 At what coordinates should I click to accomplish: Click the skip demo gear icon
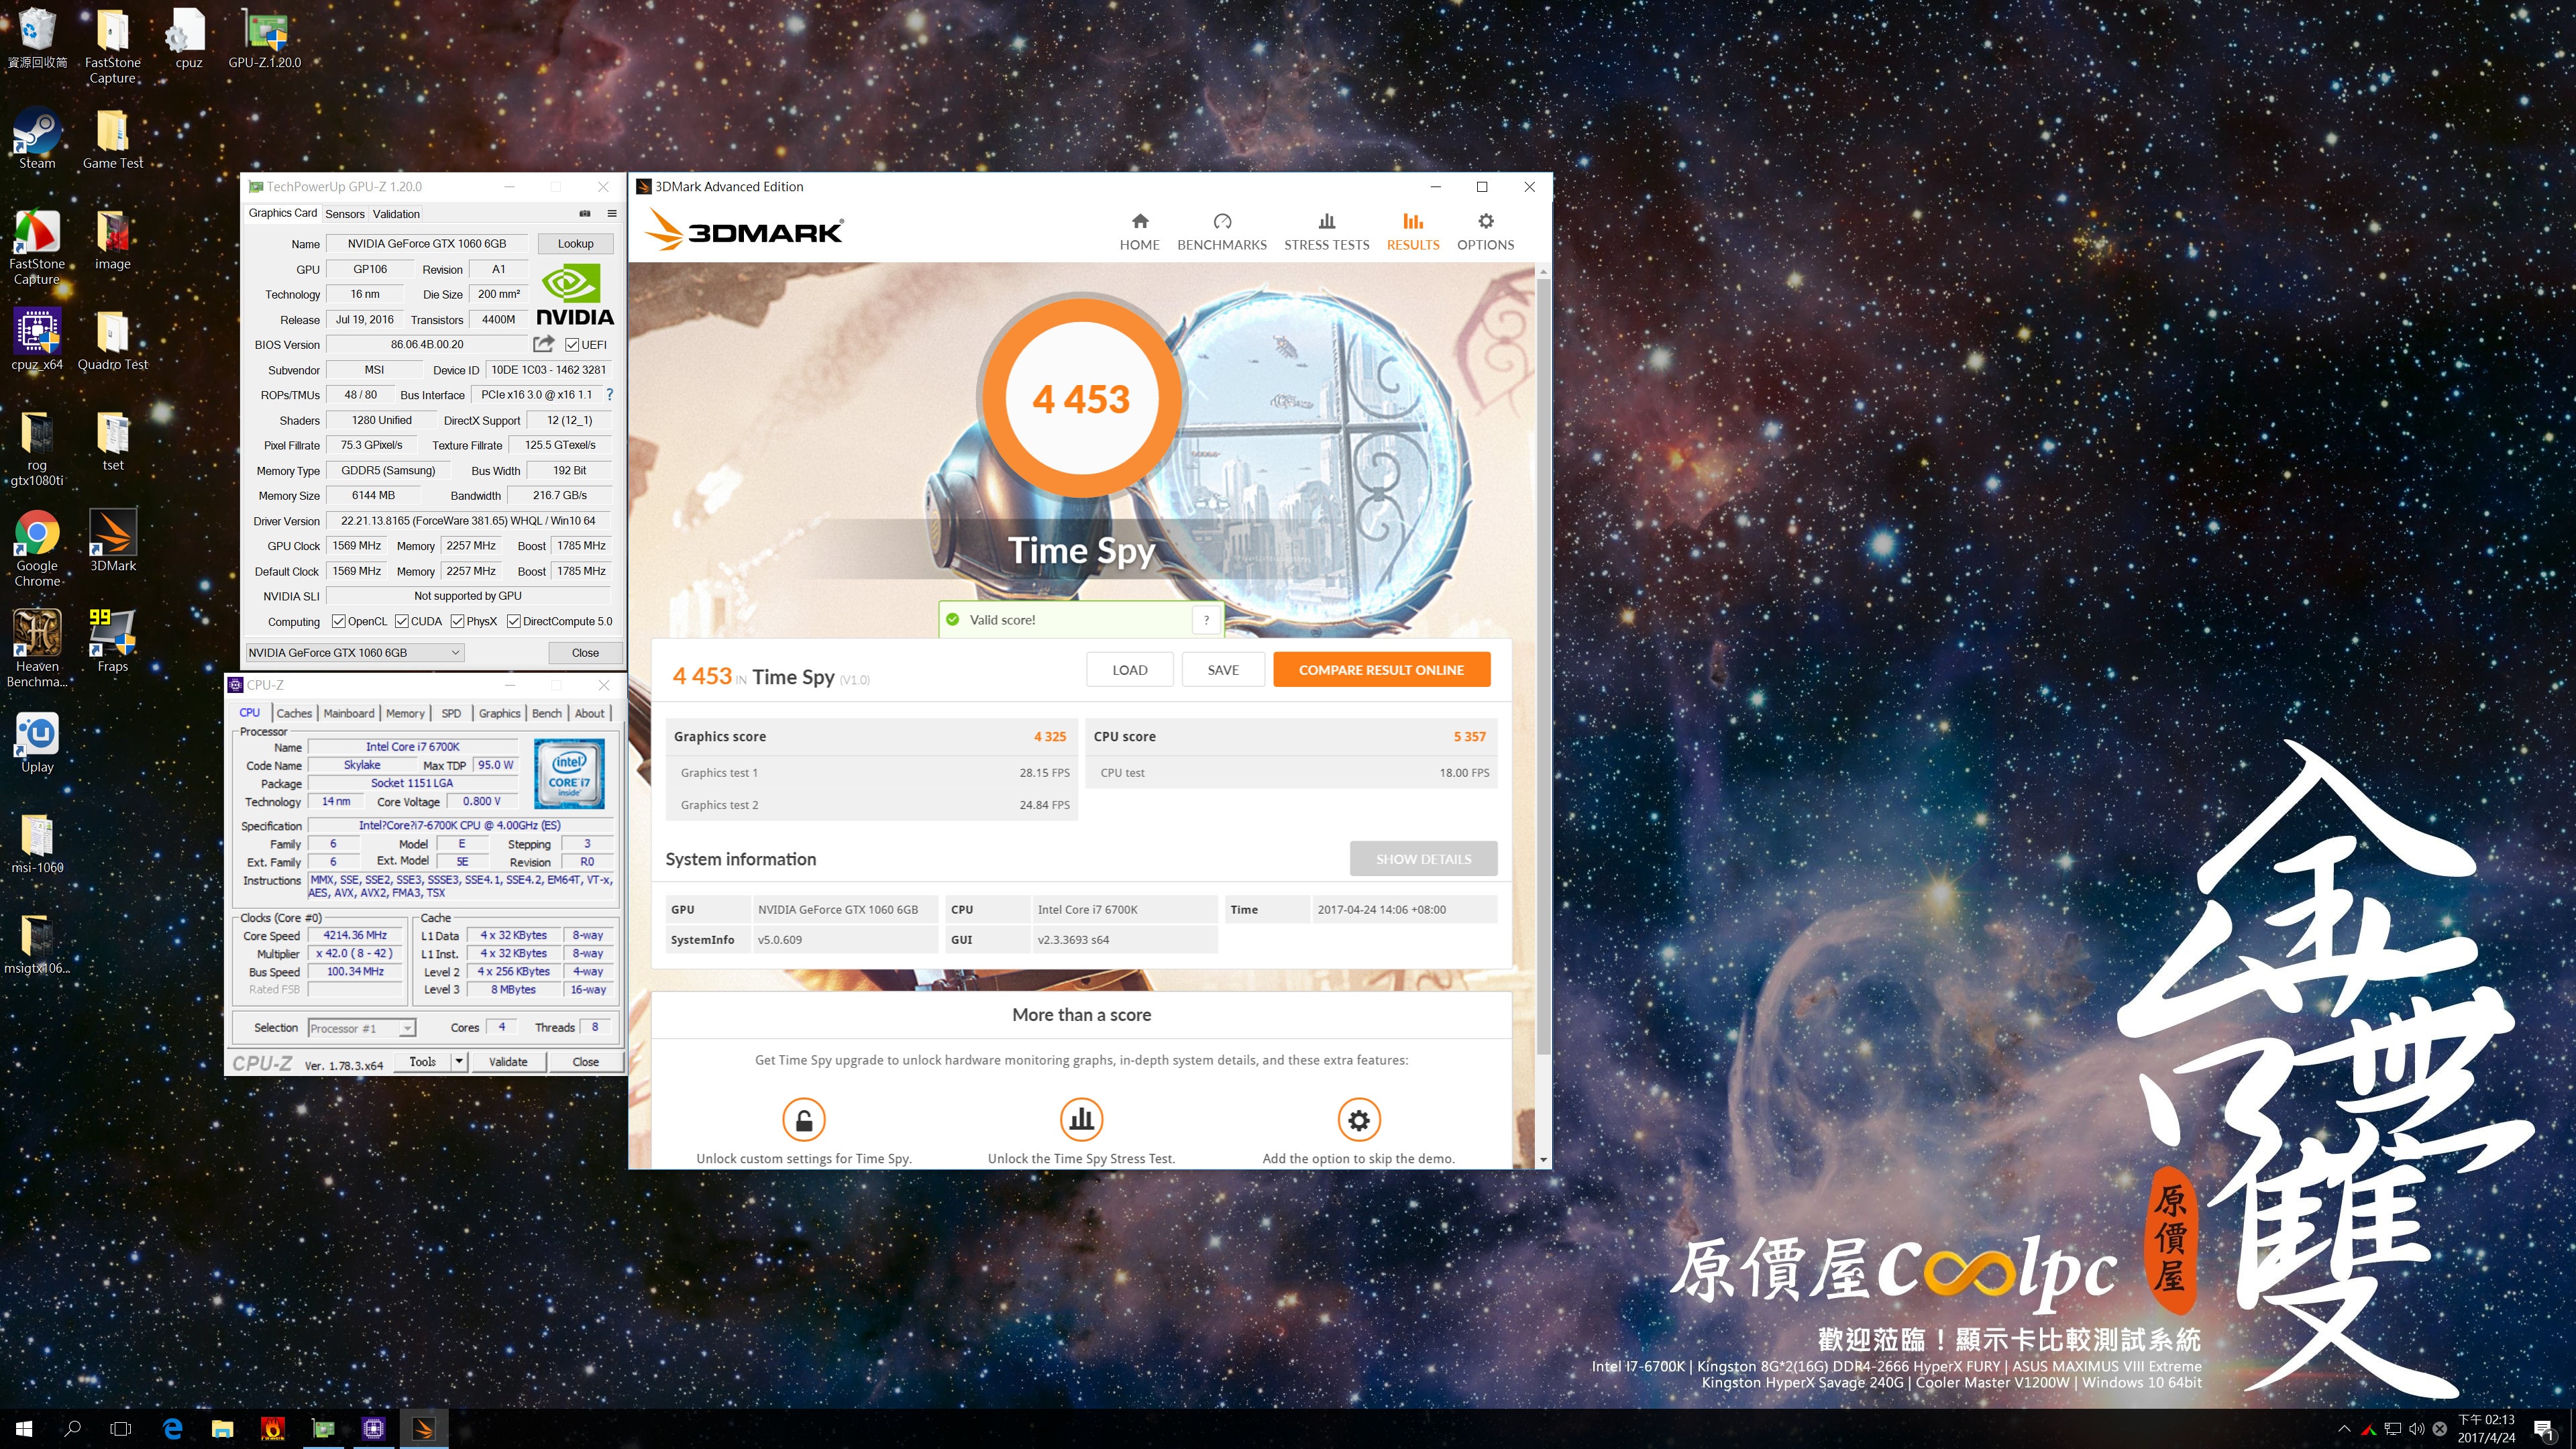pyautogui.click(x=1358, y=1119)
